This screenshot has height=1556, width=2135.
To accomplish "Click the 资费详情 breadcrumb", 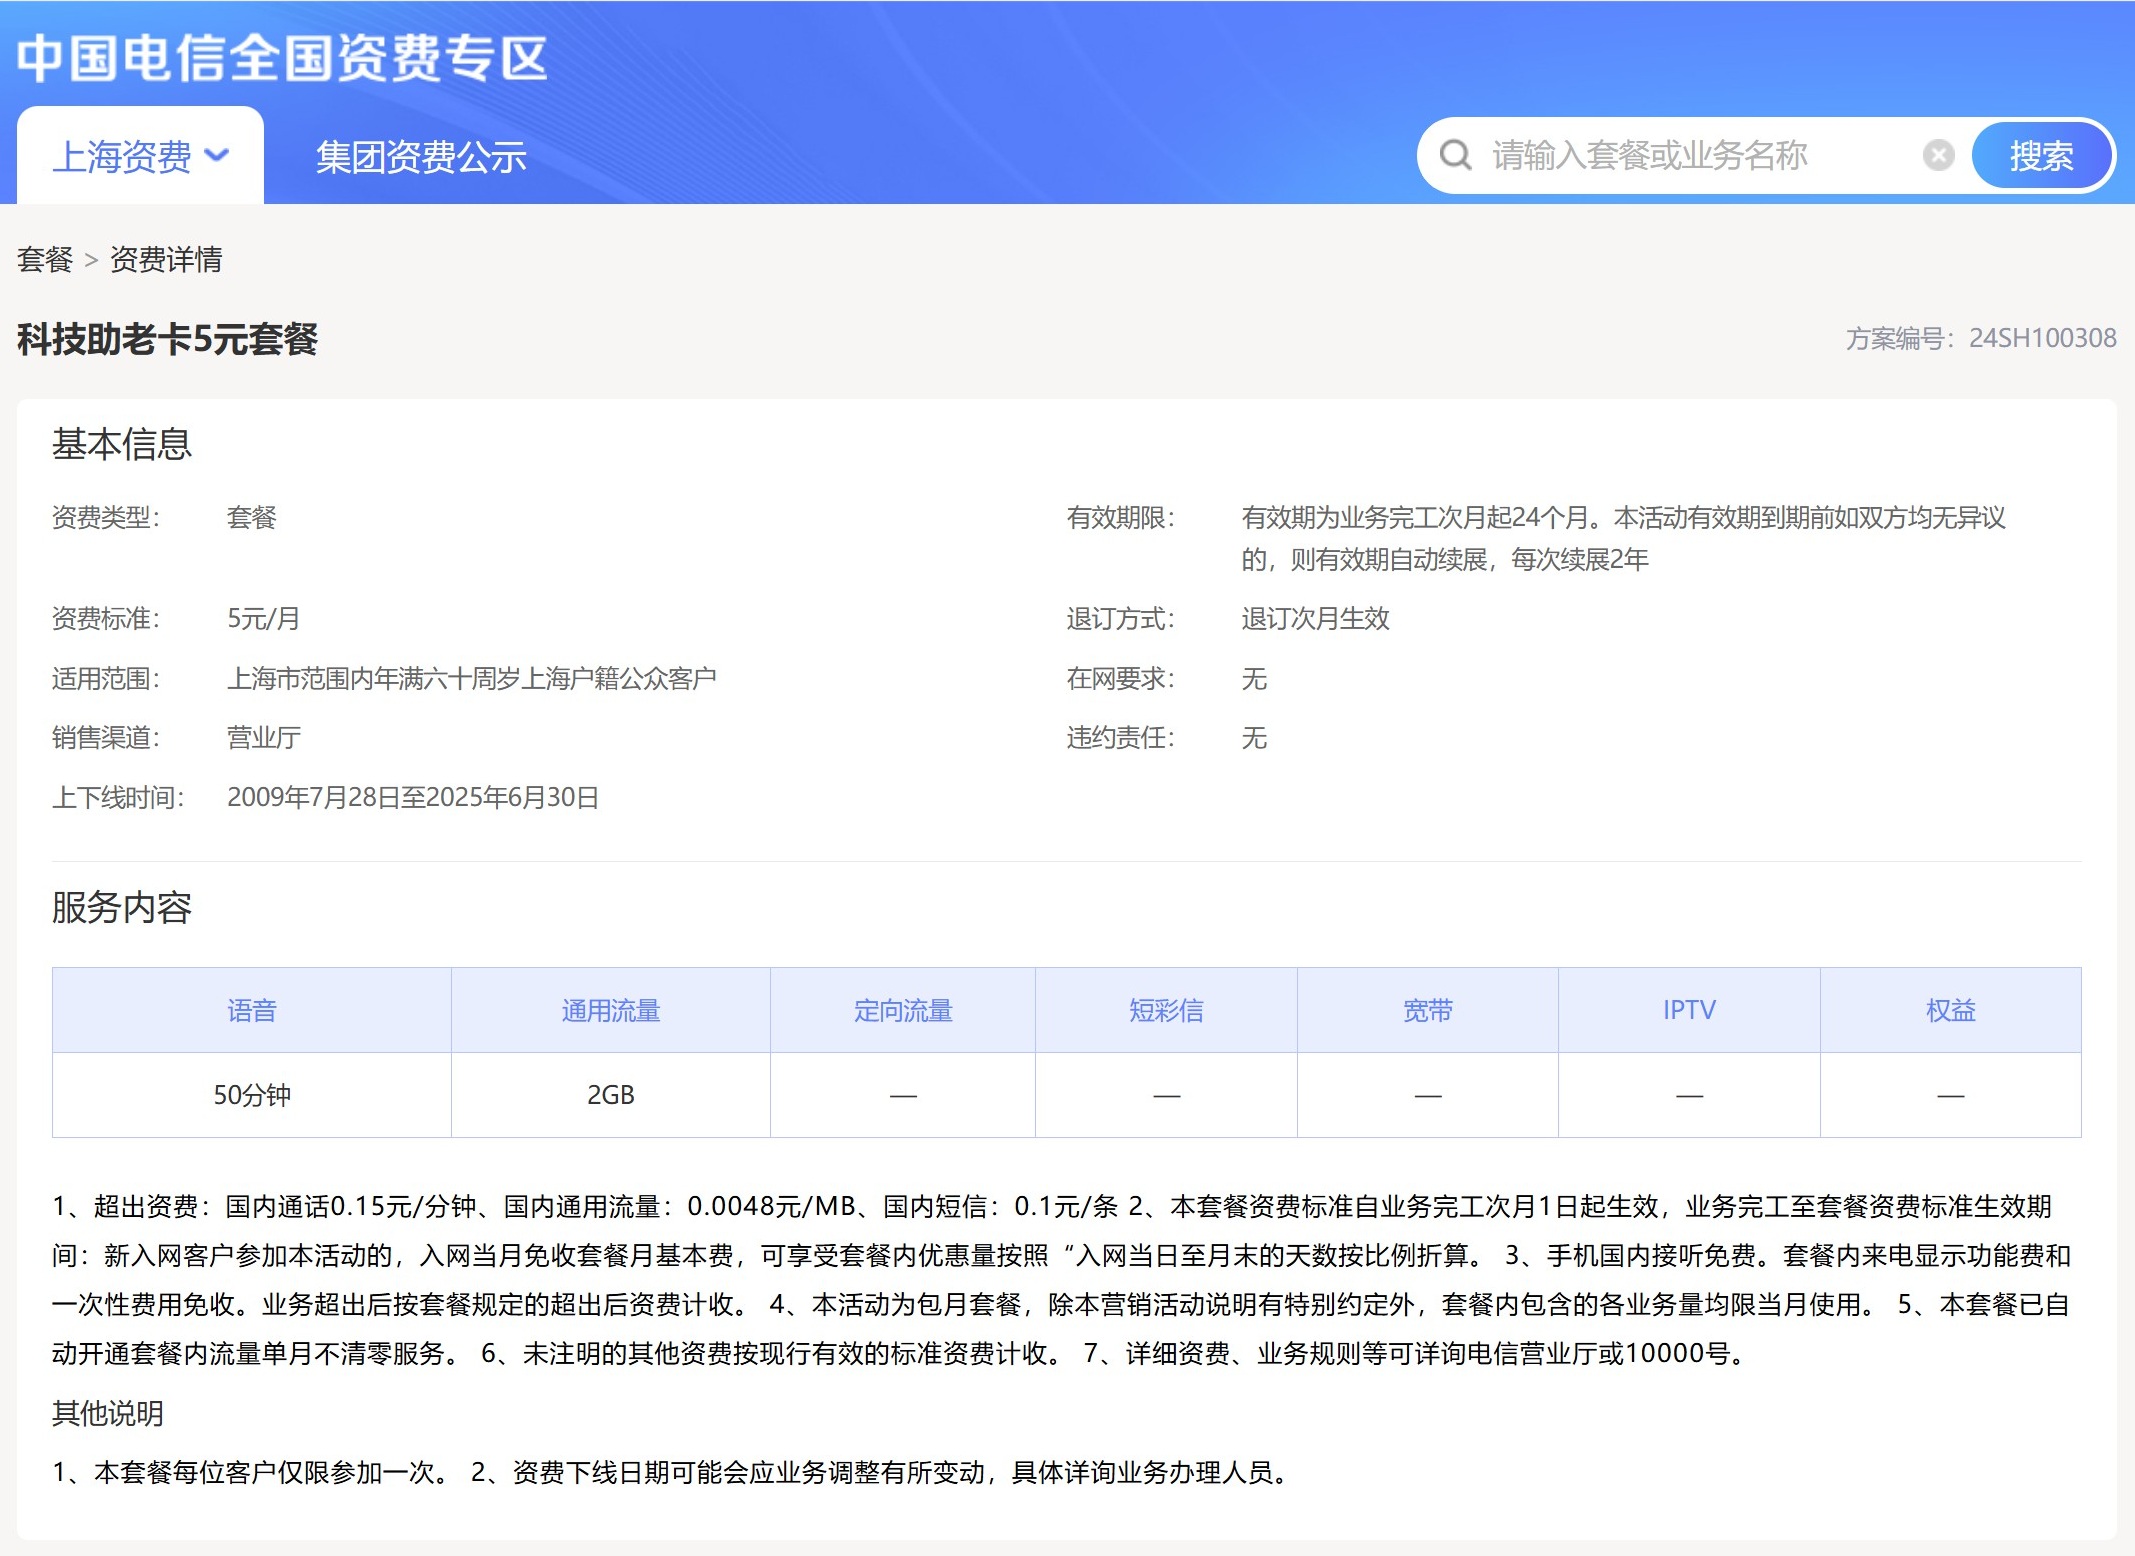I will click(166, 260).
